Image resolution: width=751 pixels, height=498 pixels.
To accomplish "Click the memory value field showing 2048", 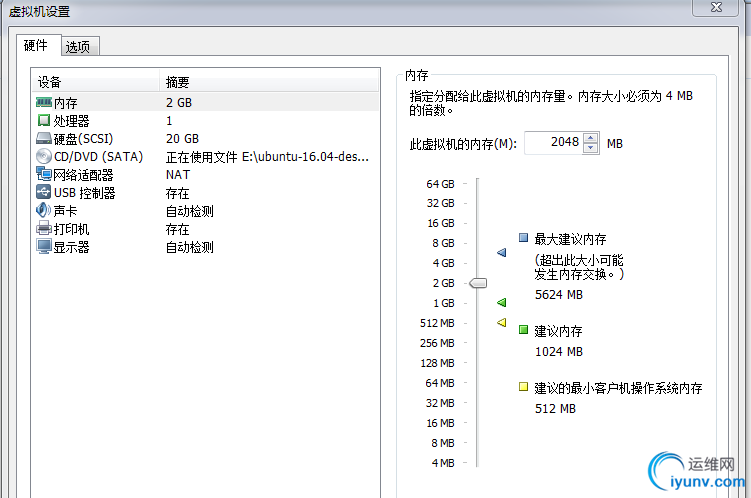I will (x=554, y=143).
